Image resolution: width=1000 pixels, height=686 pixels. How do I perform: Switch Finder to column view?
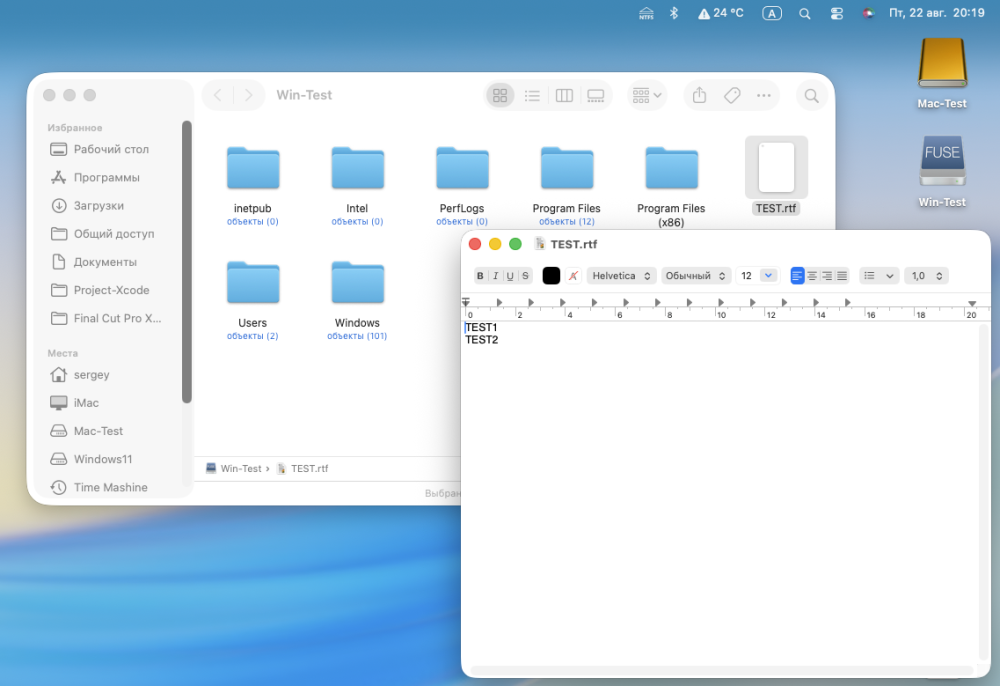564,96
